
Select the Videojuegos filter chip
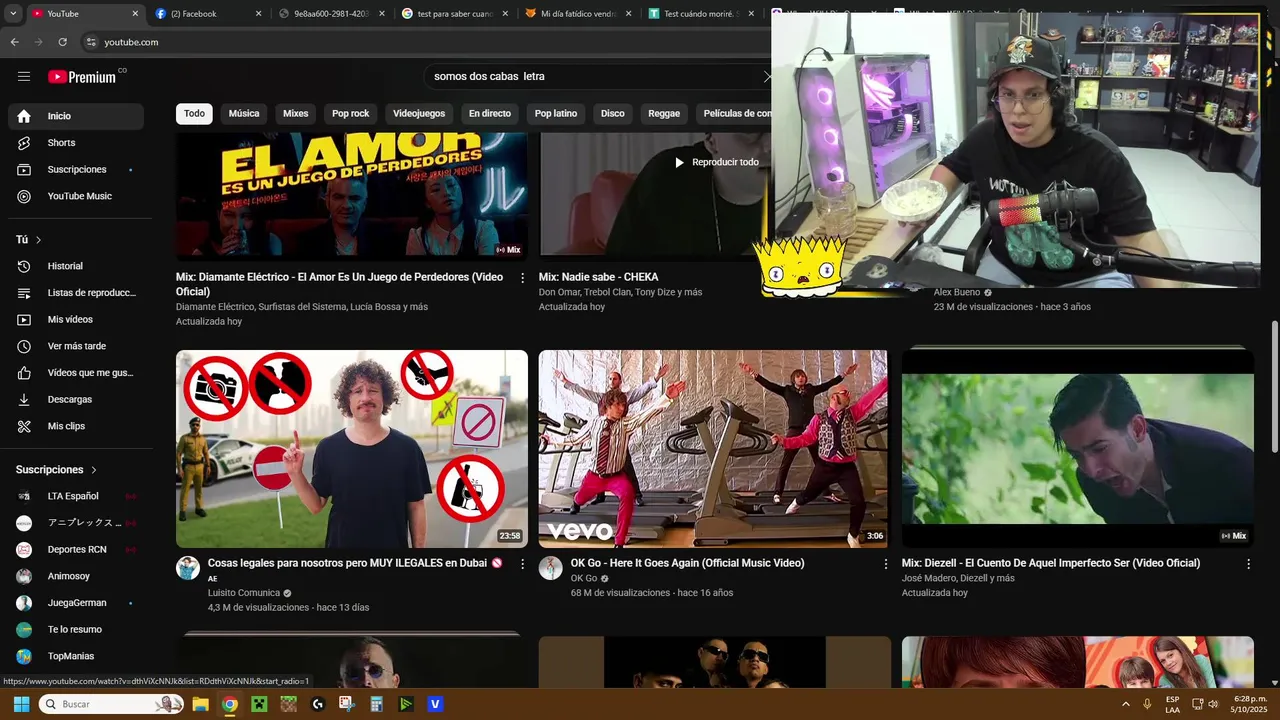coord(419,113)
